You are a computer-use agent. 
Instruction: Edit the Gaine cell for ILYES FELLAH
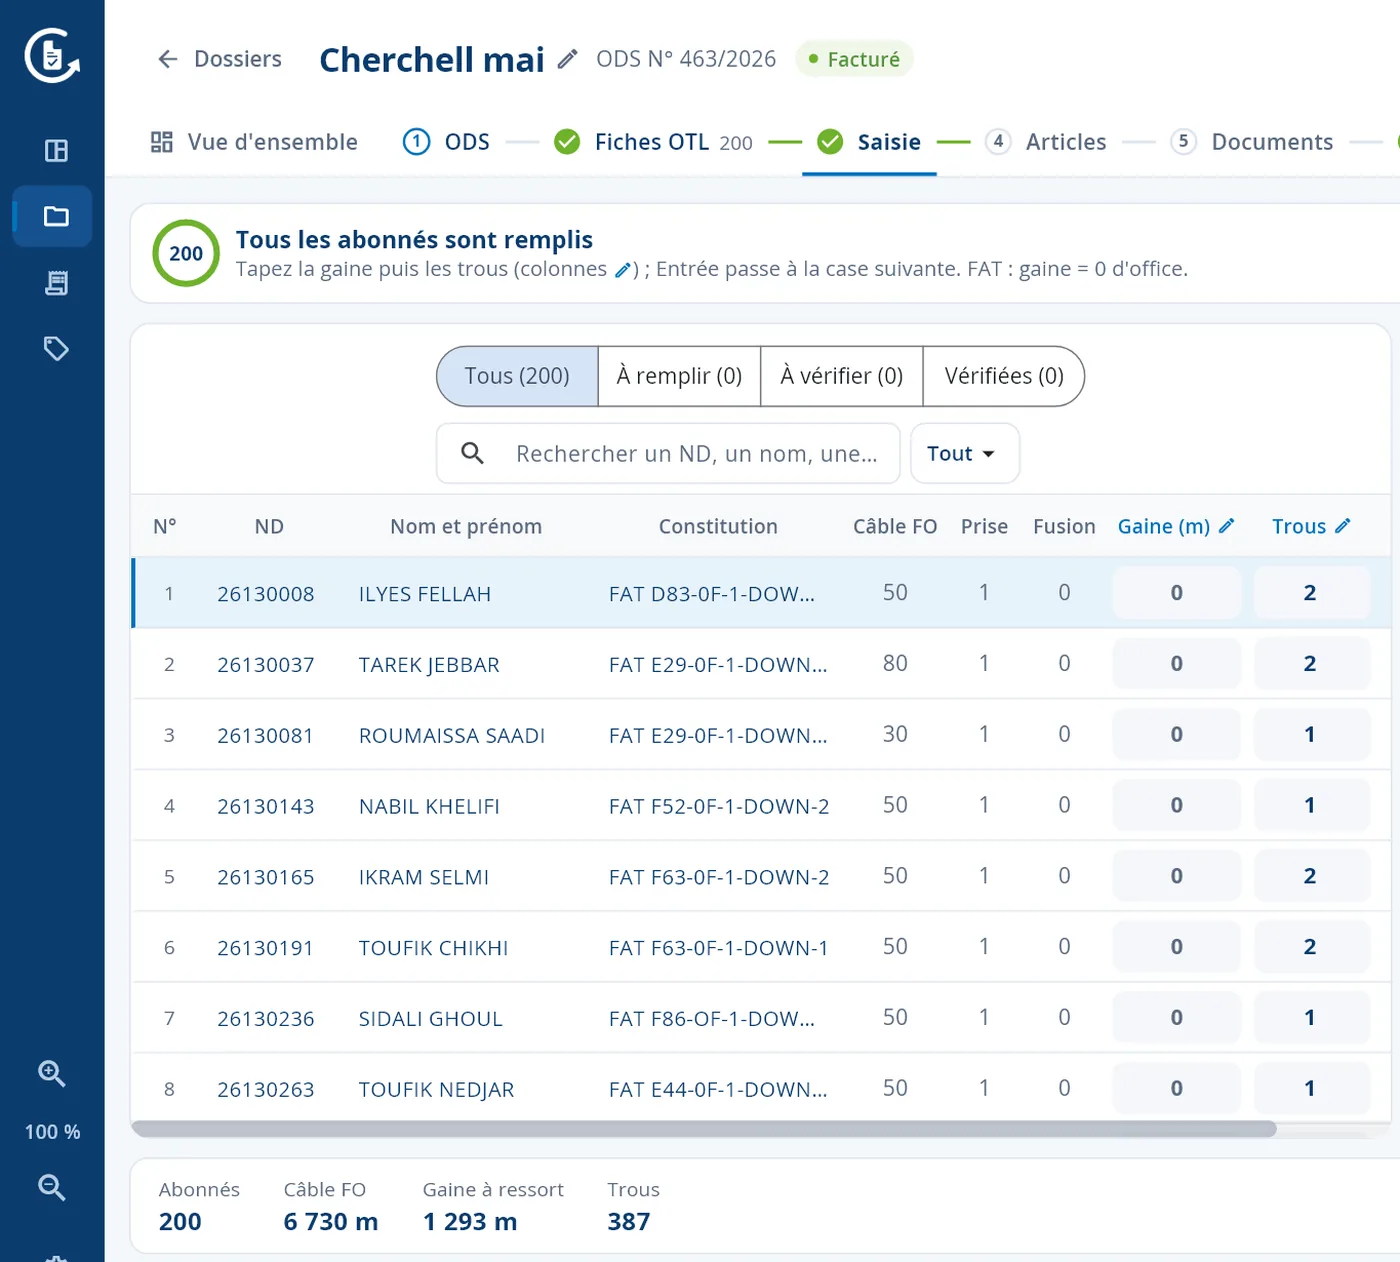coord(1177,593)
